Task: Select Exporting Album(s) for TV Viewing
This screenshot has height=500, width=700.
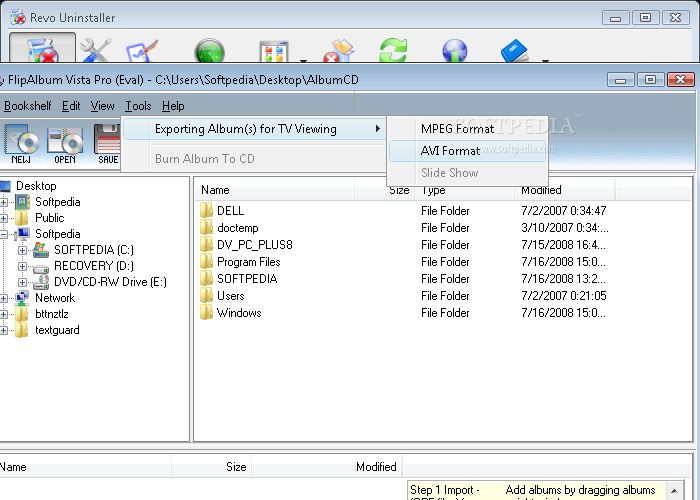Action: 254,129
